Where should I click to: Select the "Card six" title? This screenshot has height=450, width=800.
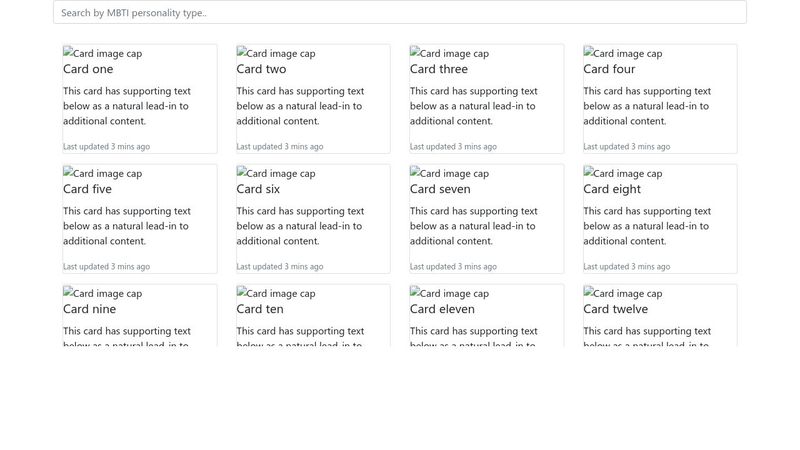point(258,190)
